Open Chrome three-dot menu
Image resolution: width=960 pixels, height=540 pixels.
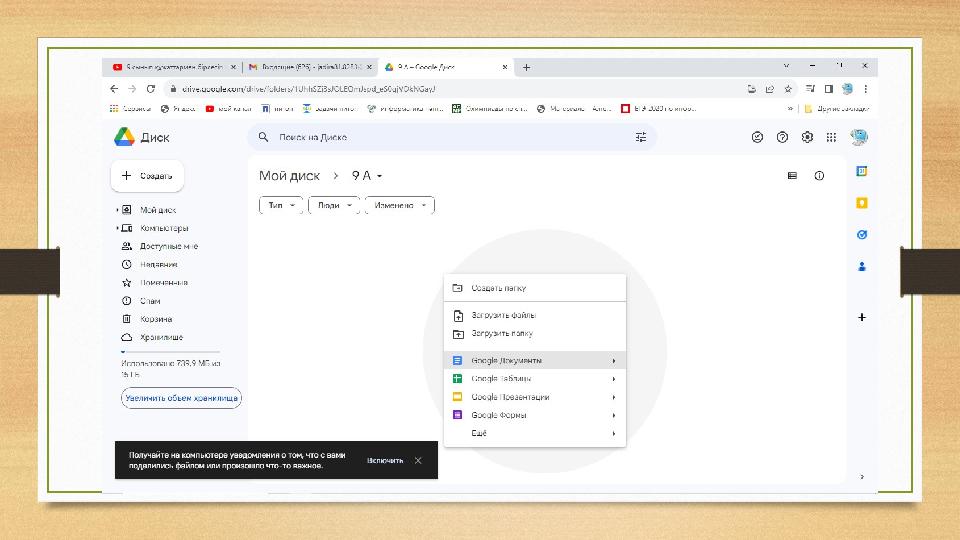[866, 89]
